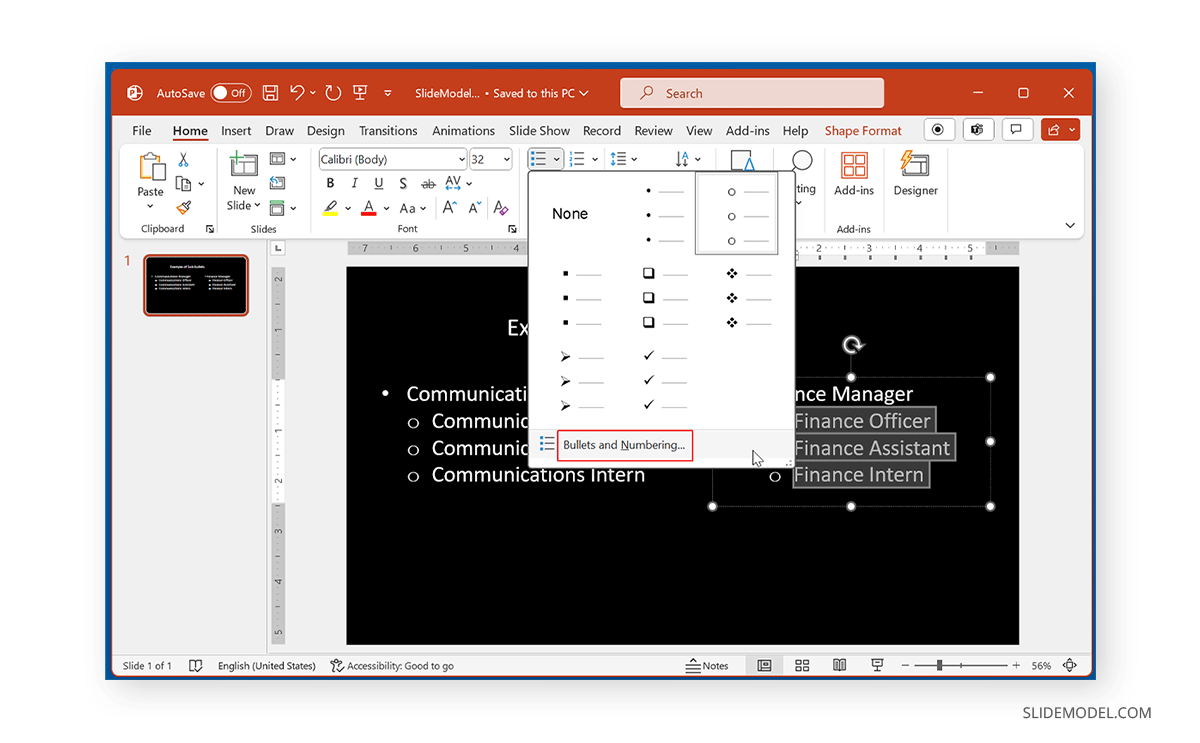Switch to the Animations ribbon tab
1200x743 pixels.
pos(463,130)
